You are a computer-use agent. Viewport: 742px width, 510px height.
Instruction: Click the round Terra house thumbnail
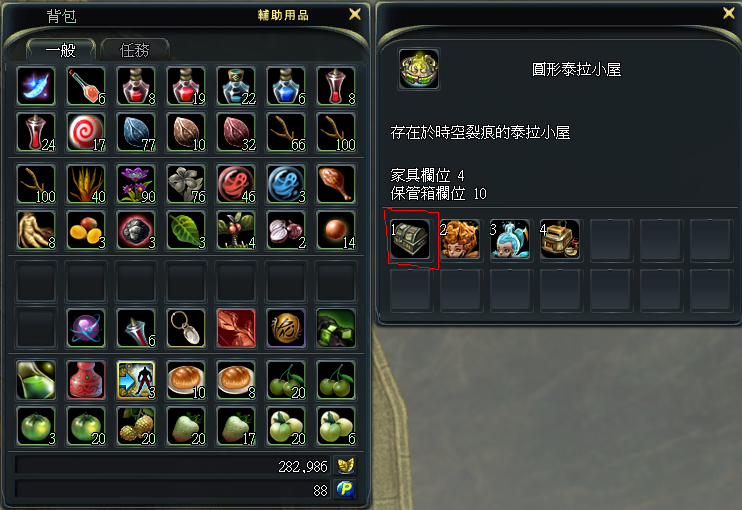point(419,69)
